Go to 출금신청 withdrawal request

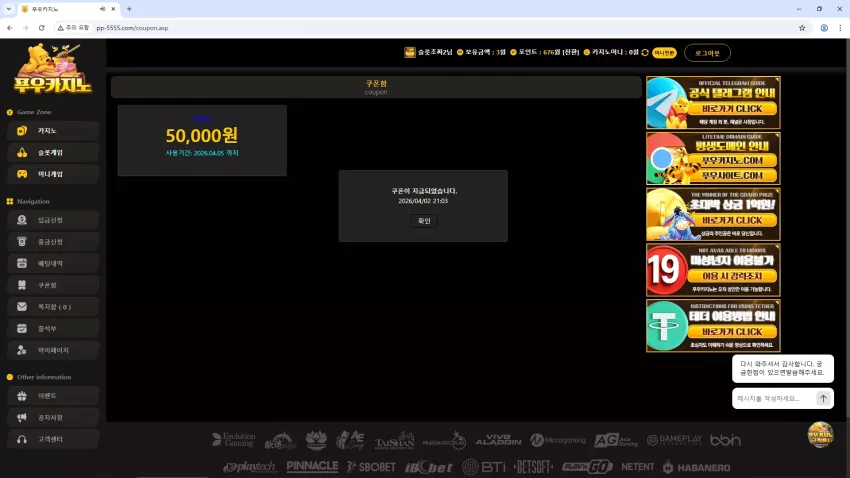[53, 242]
